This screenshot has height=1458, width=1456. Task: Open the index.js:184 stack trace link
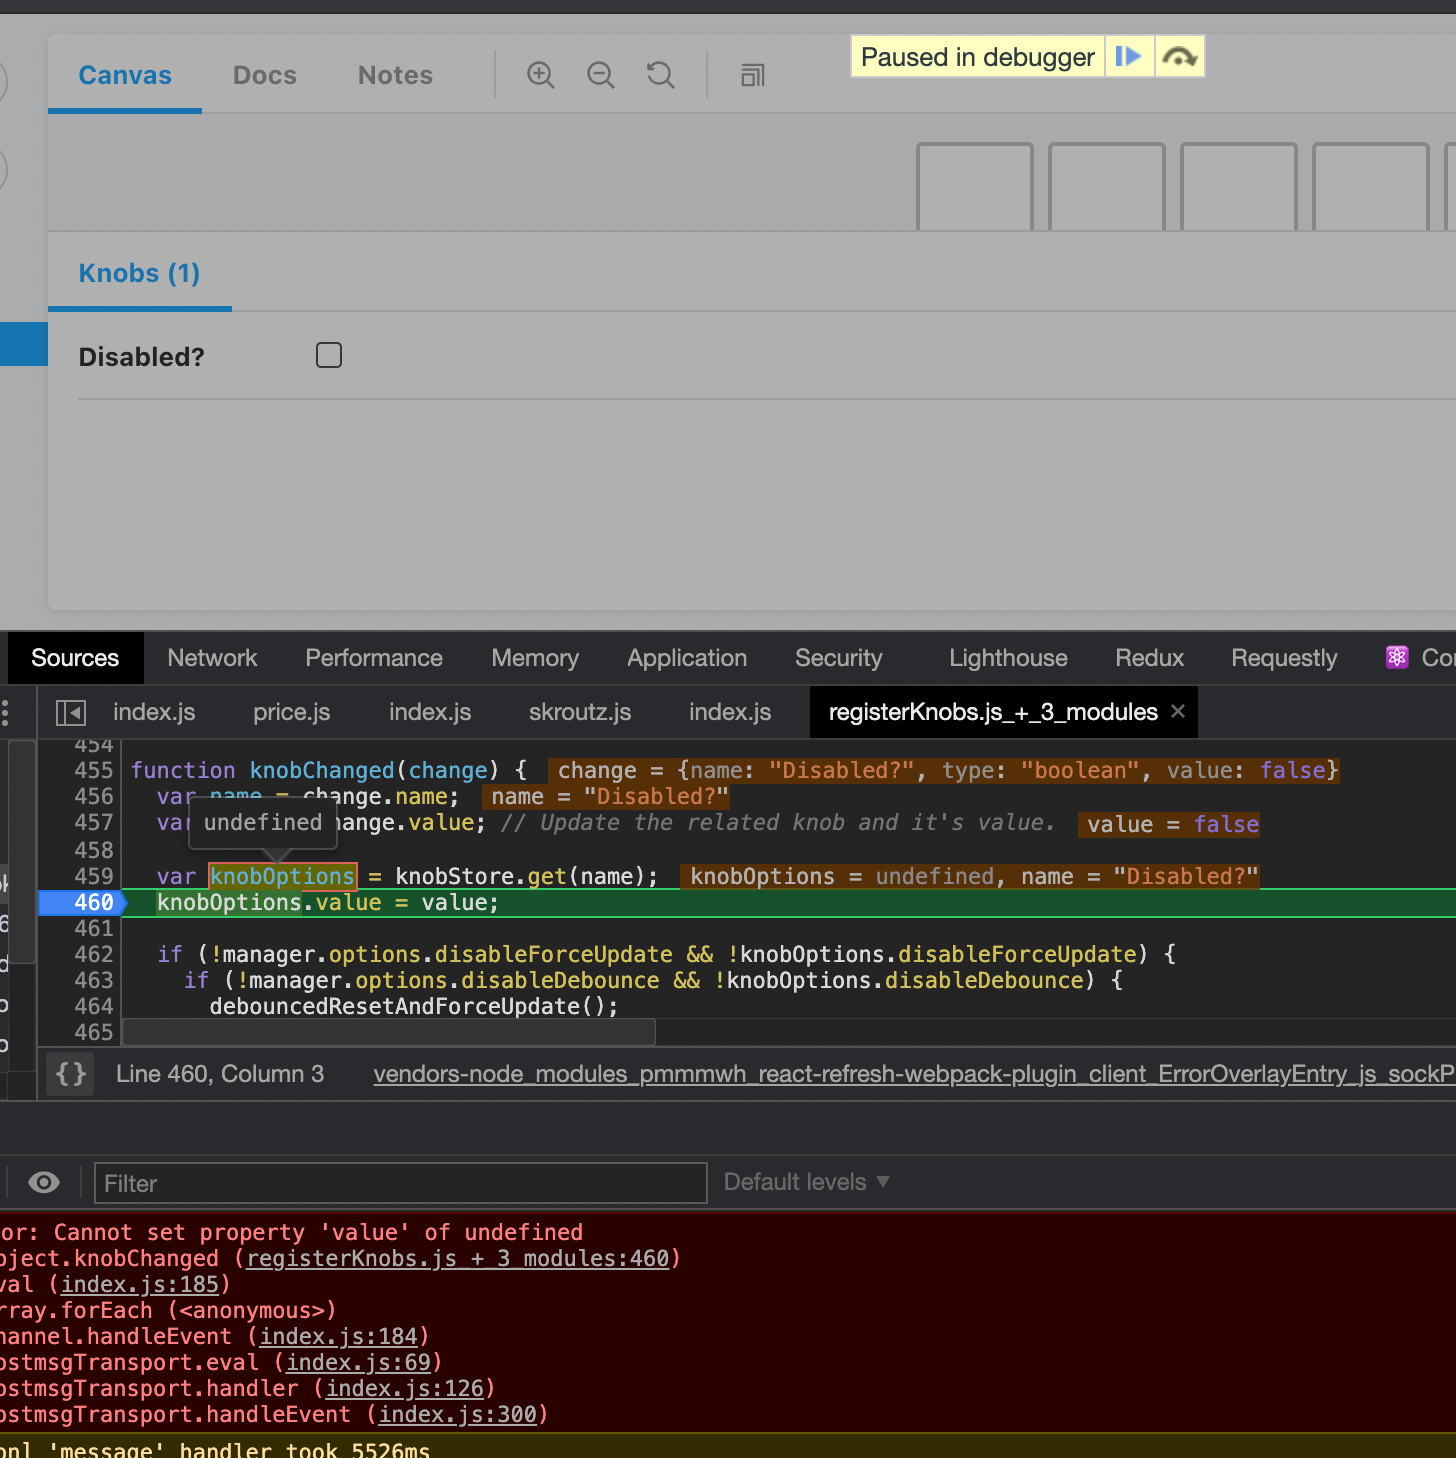pyautogui.click(x=339, y=1336)
